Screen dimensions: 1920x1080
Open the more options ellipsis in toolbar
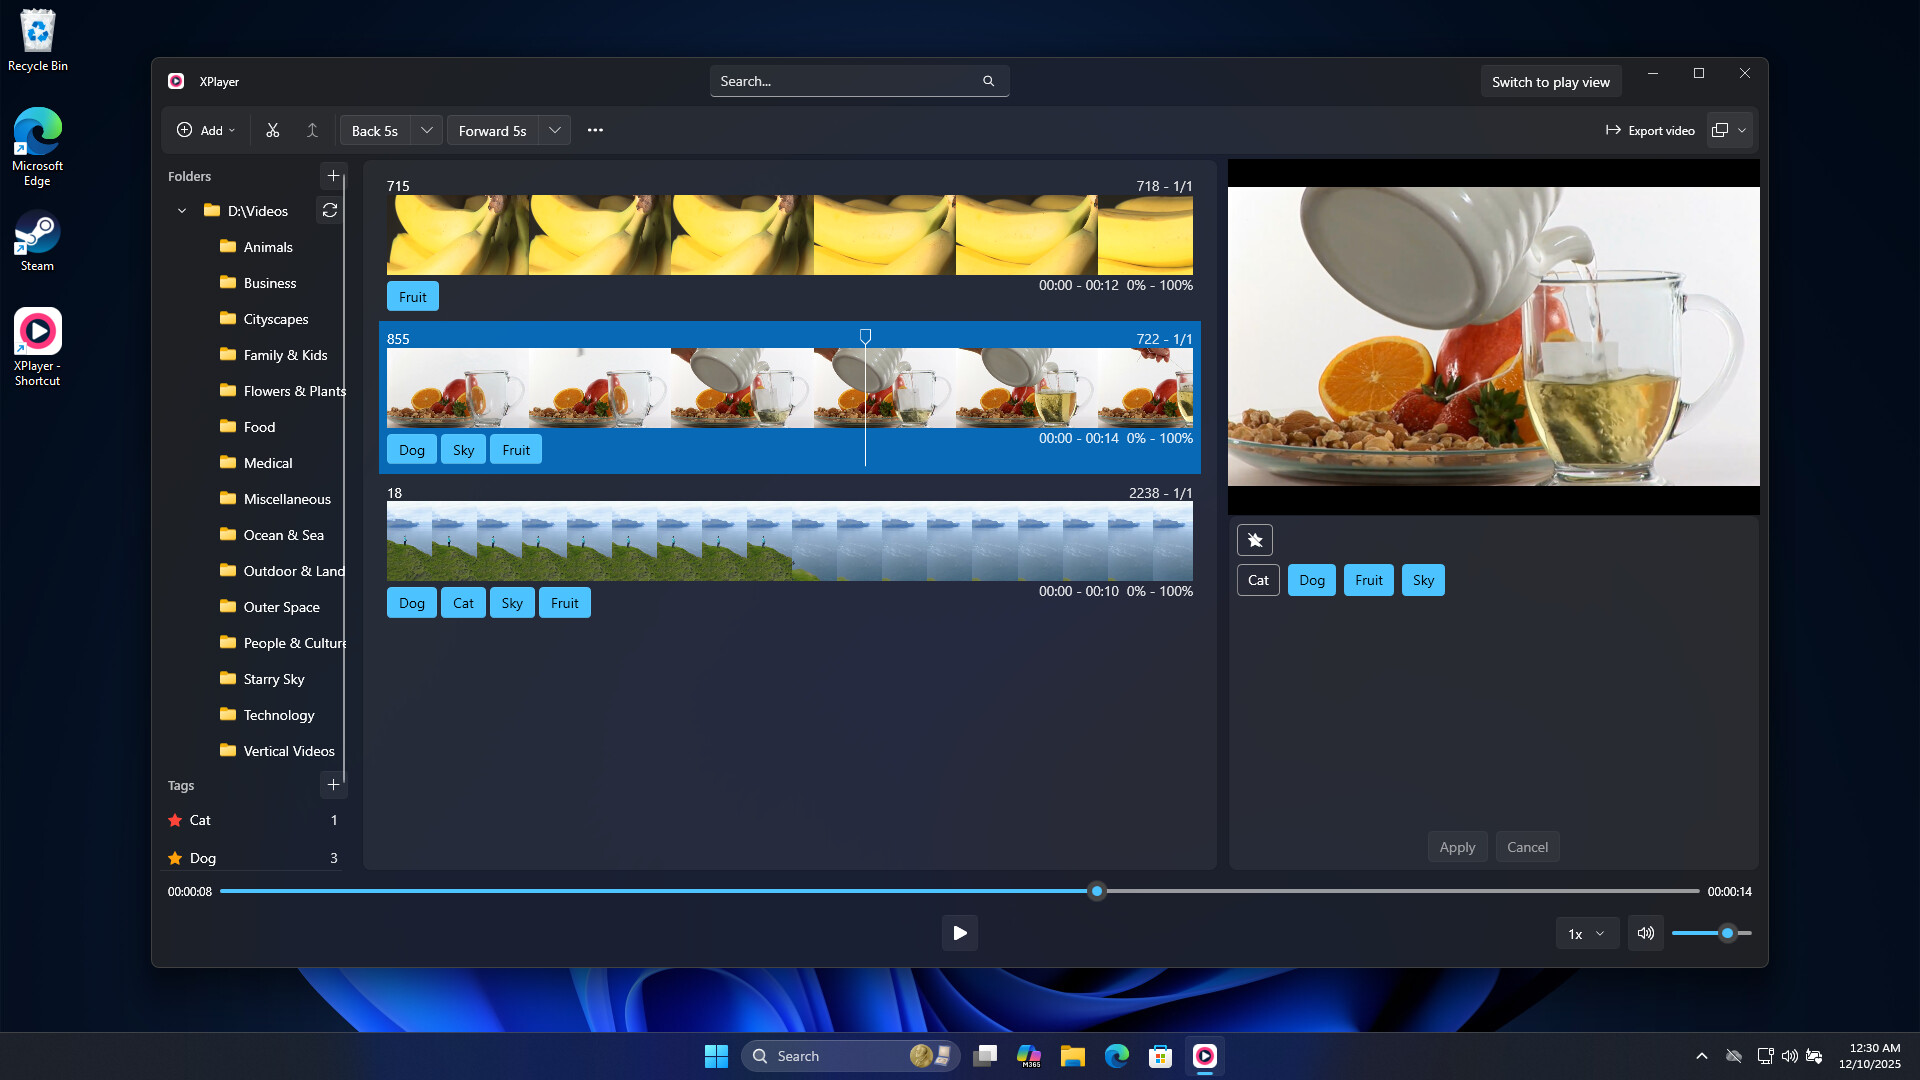click(595, 130)
